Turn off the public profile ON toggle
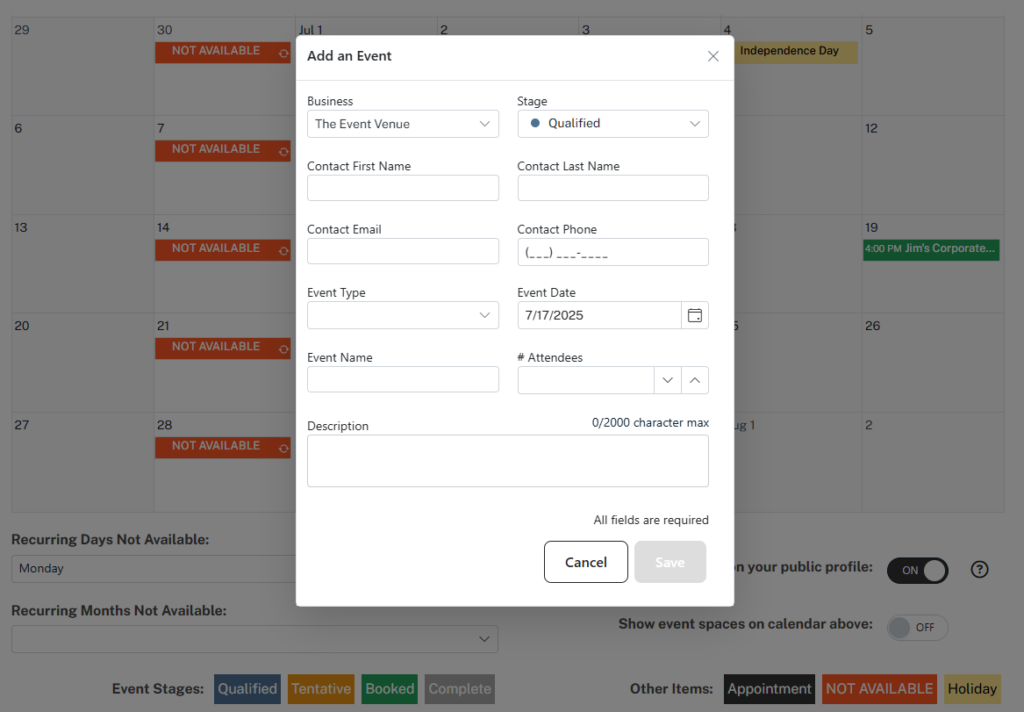The height and width of the screenshot is (712, 1024). 918,570
